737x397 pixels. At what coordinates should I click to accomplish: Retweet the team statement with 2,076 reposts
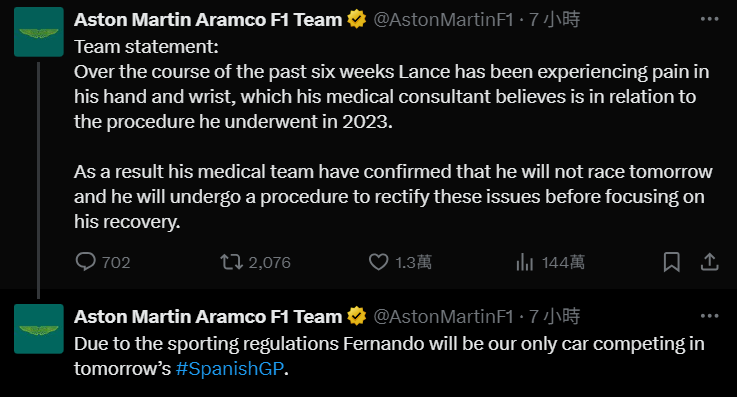point(232,262)
